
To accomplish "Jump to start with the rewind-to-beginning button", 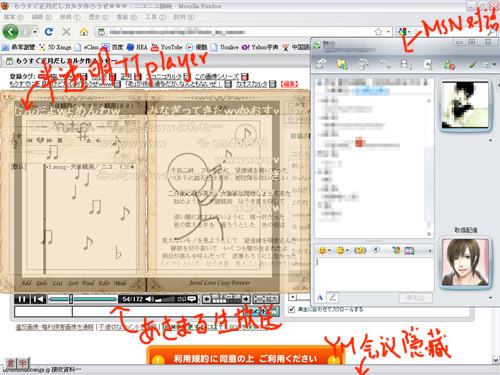I will click(x=38, y=299).
